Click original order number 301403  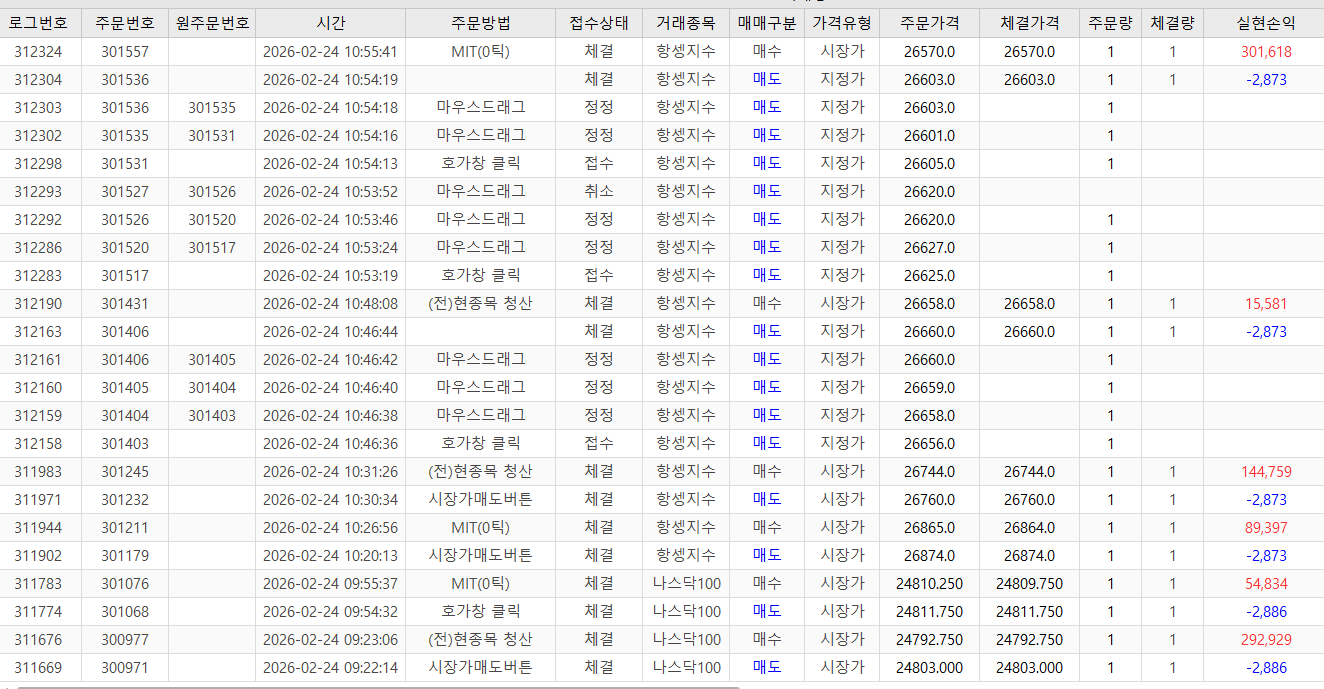[212, 416]
